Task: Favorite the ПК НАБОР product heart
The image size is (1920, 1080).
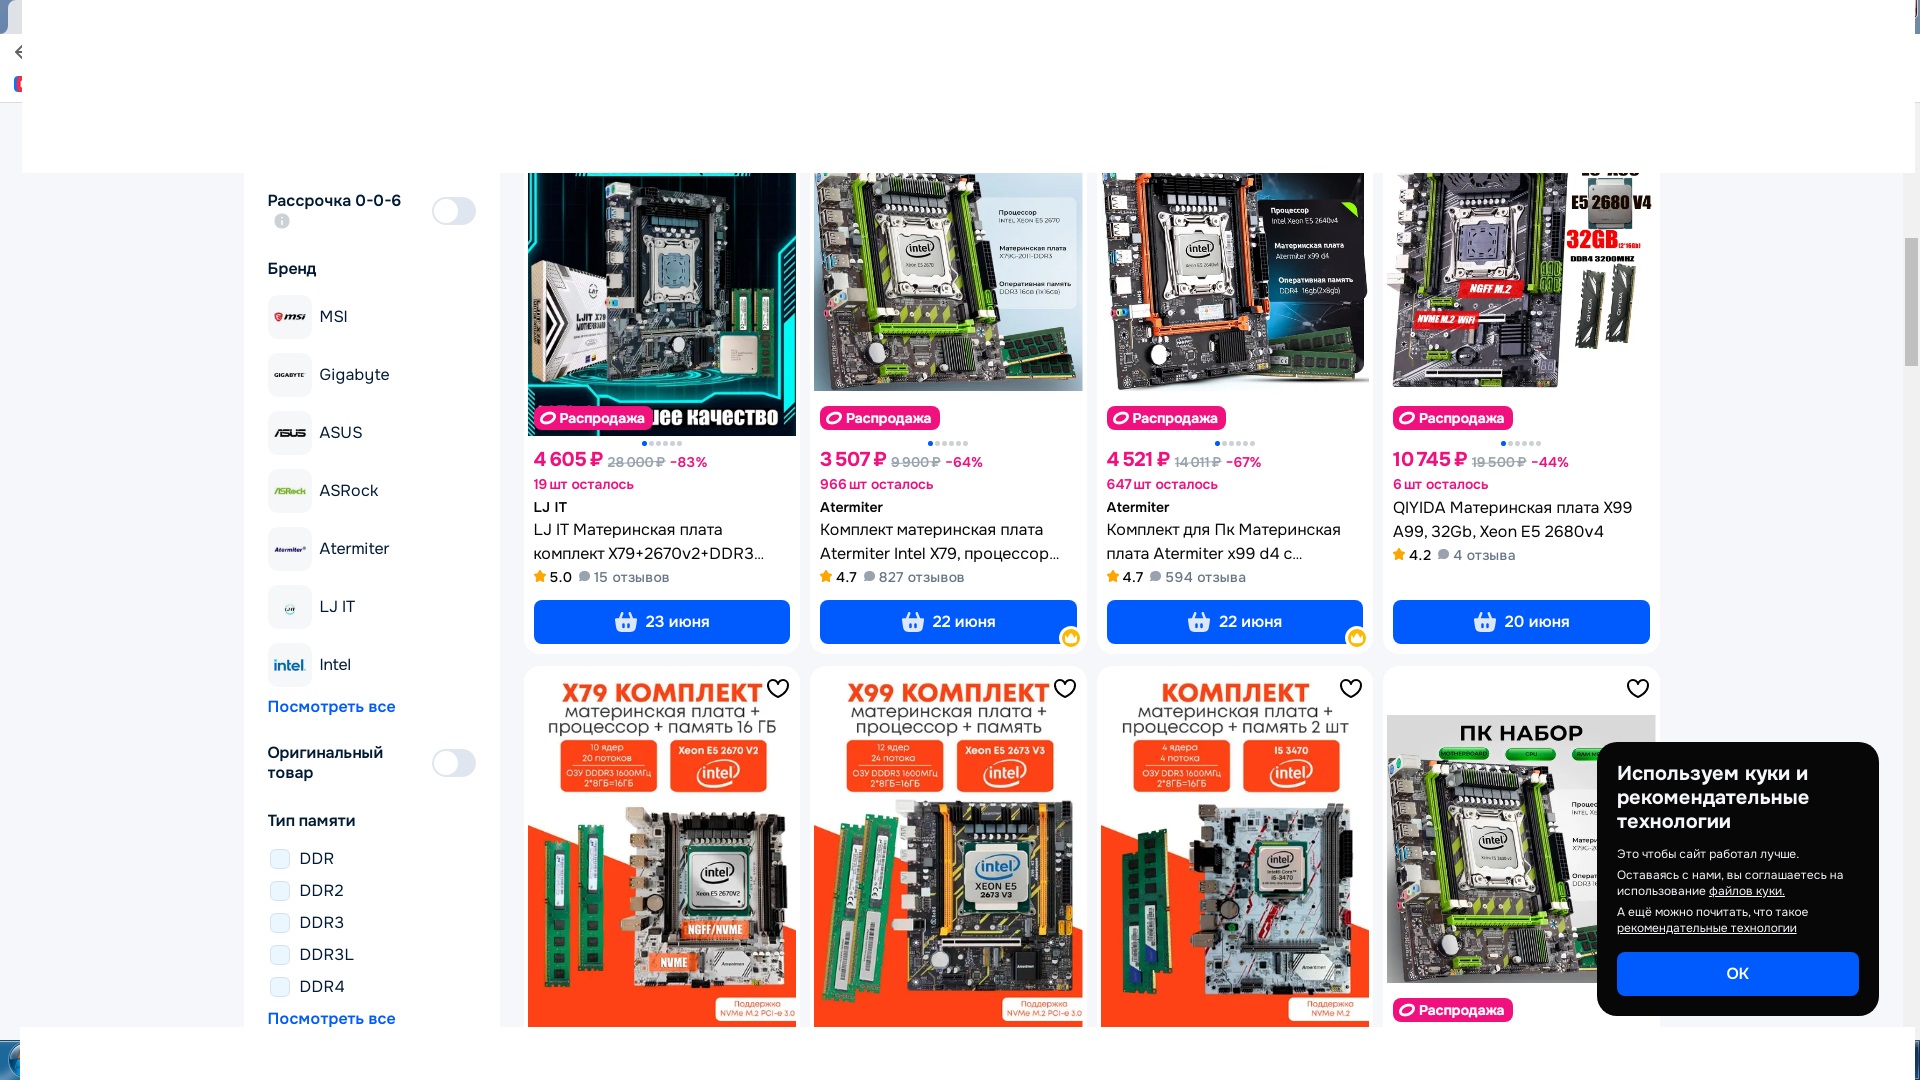Action: (1638, 688)
